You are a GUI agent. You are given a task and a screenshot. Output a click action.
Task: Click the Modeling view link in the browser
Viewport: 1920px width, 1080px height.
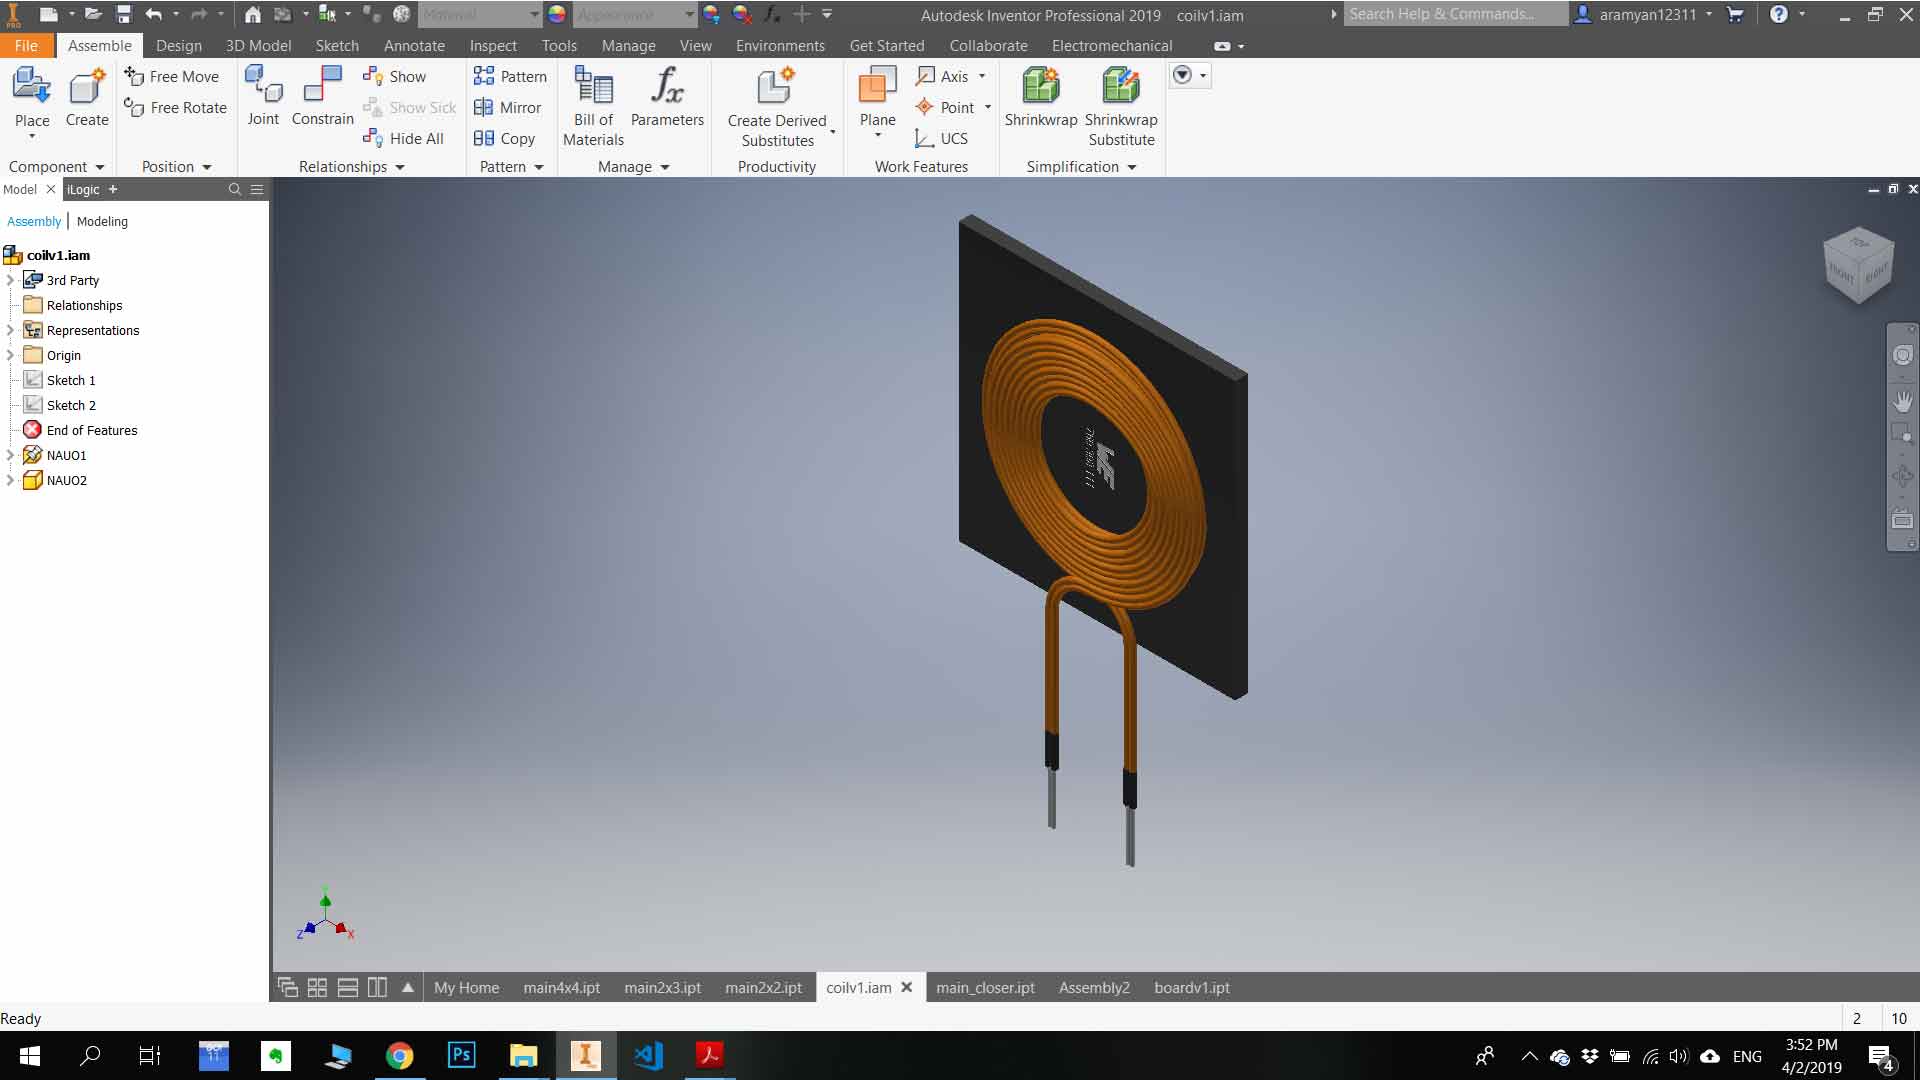tap(102, 221)
